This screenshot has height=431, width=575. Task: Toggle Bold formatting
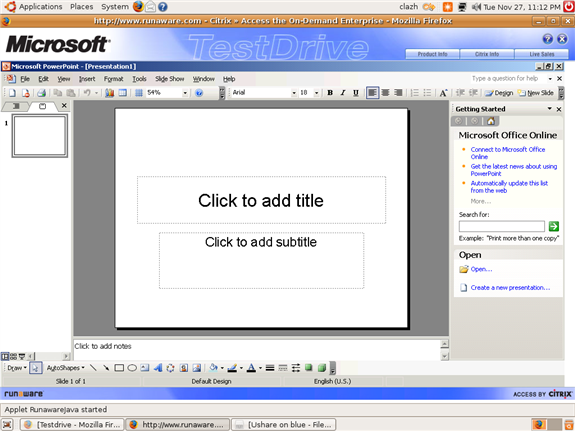(x=330, y=93)
